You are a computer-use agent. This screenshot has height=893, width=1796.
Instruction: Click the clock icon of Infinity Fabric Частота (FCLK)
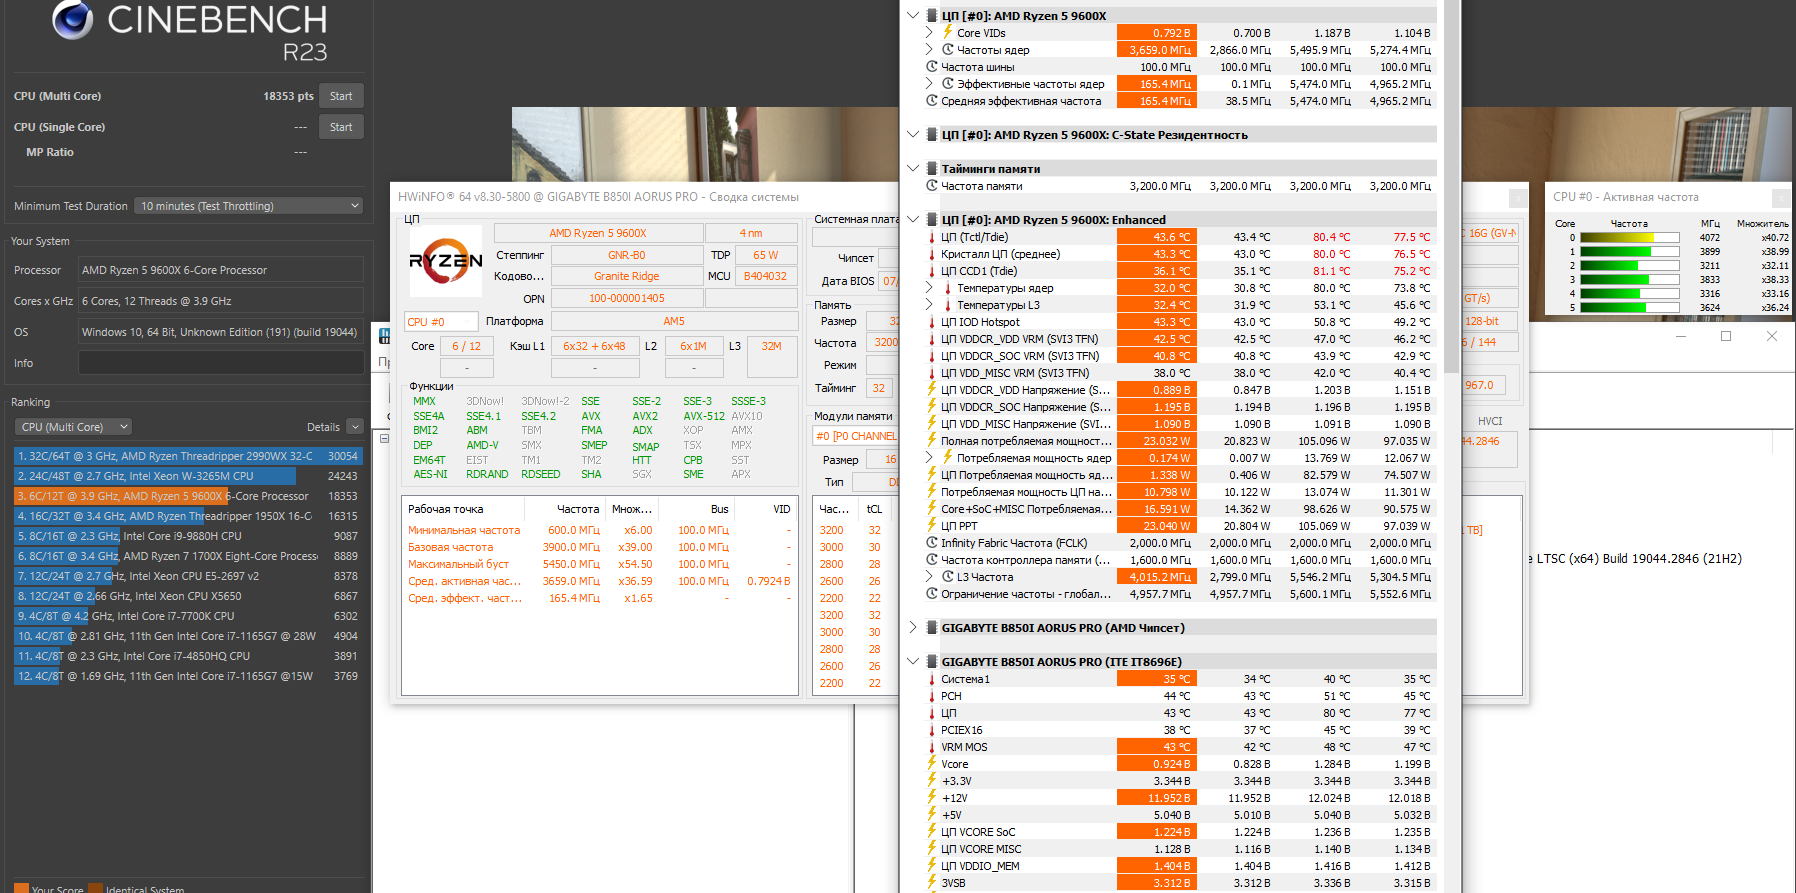(x=931, y=543)
